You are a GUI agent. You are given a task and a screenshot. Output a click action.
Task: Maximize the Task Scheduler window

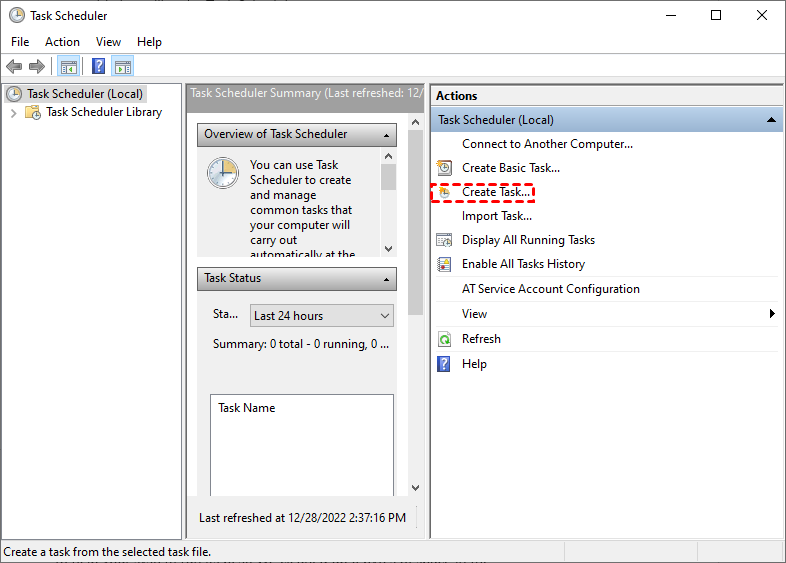click(716, 16)
